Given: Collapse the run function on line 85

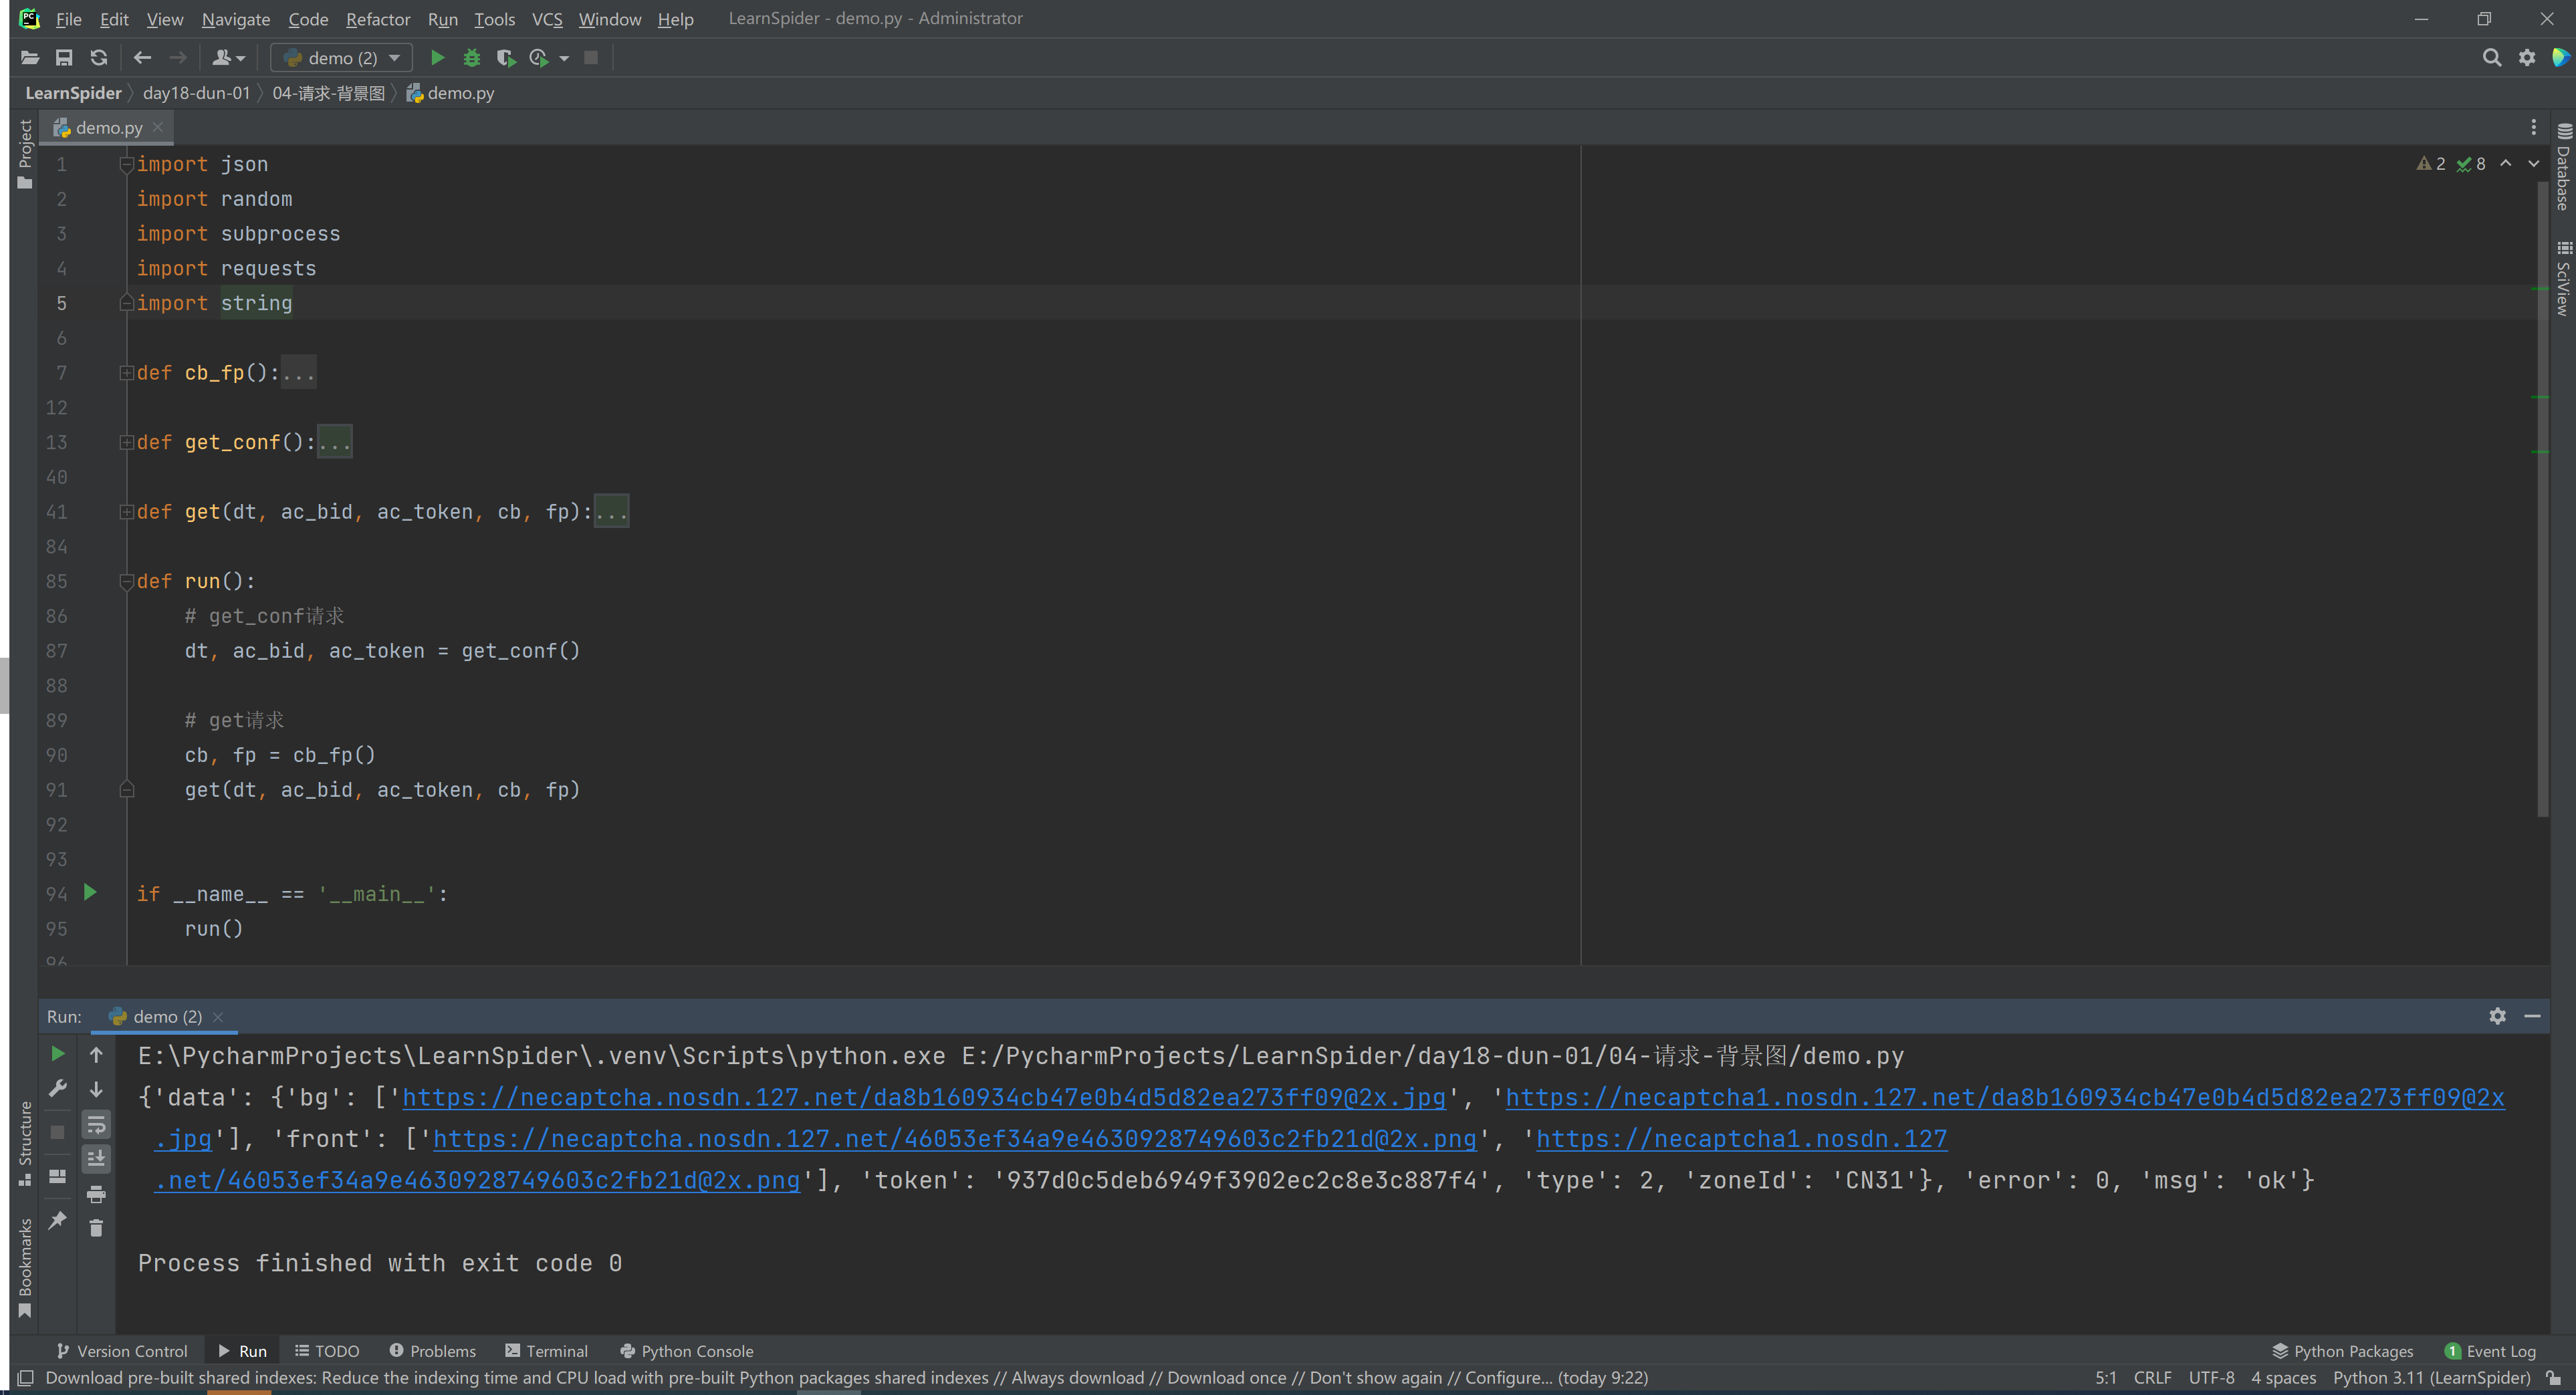Looking at the screenshot, I should pos(127,581).
